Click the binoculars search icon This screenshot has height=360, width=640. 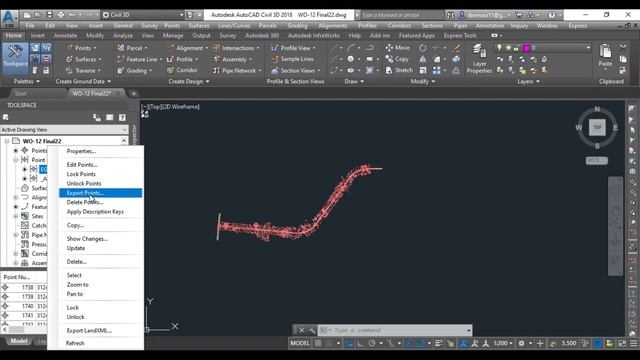(451, 15)
